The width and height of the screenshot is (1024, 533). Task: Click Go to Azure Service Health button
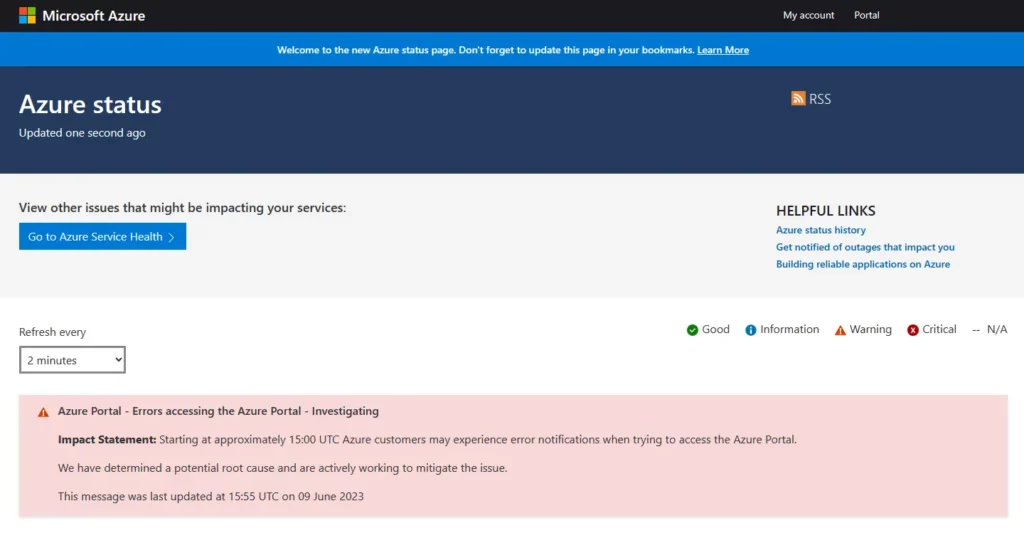(103, 236)
